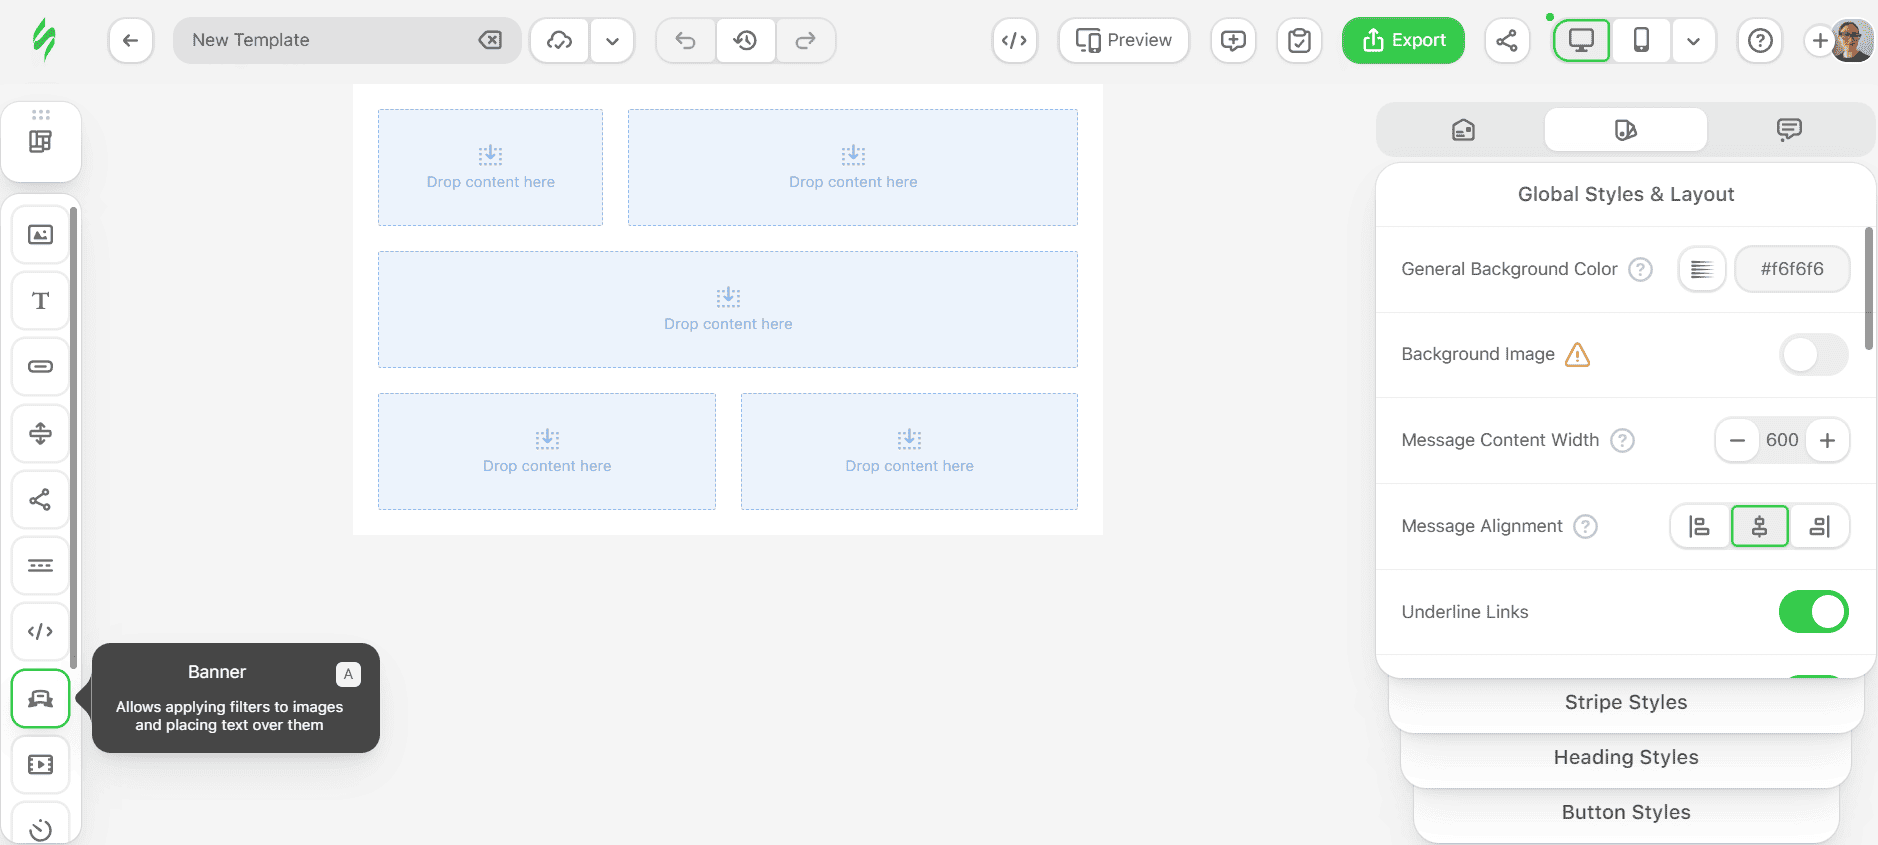The height and width of the screenshot is (845, 1878).
Task: Align message to the right
Action: pos(1819,527)
